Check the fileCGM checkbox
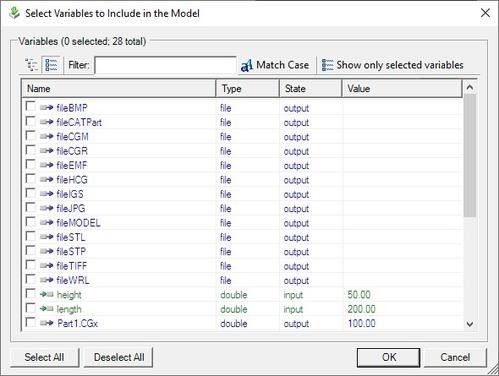The image size is (499, 376). coord(30,135)
